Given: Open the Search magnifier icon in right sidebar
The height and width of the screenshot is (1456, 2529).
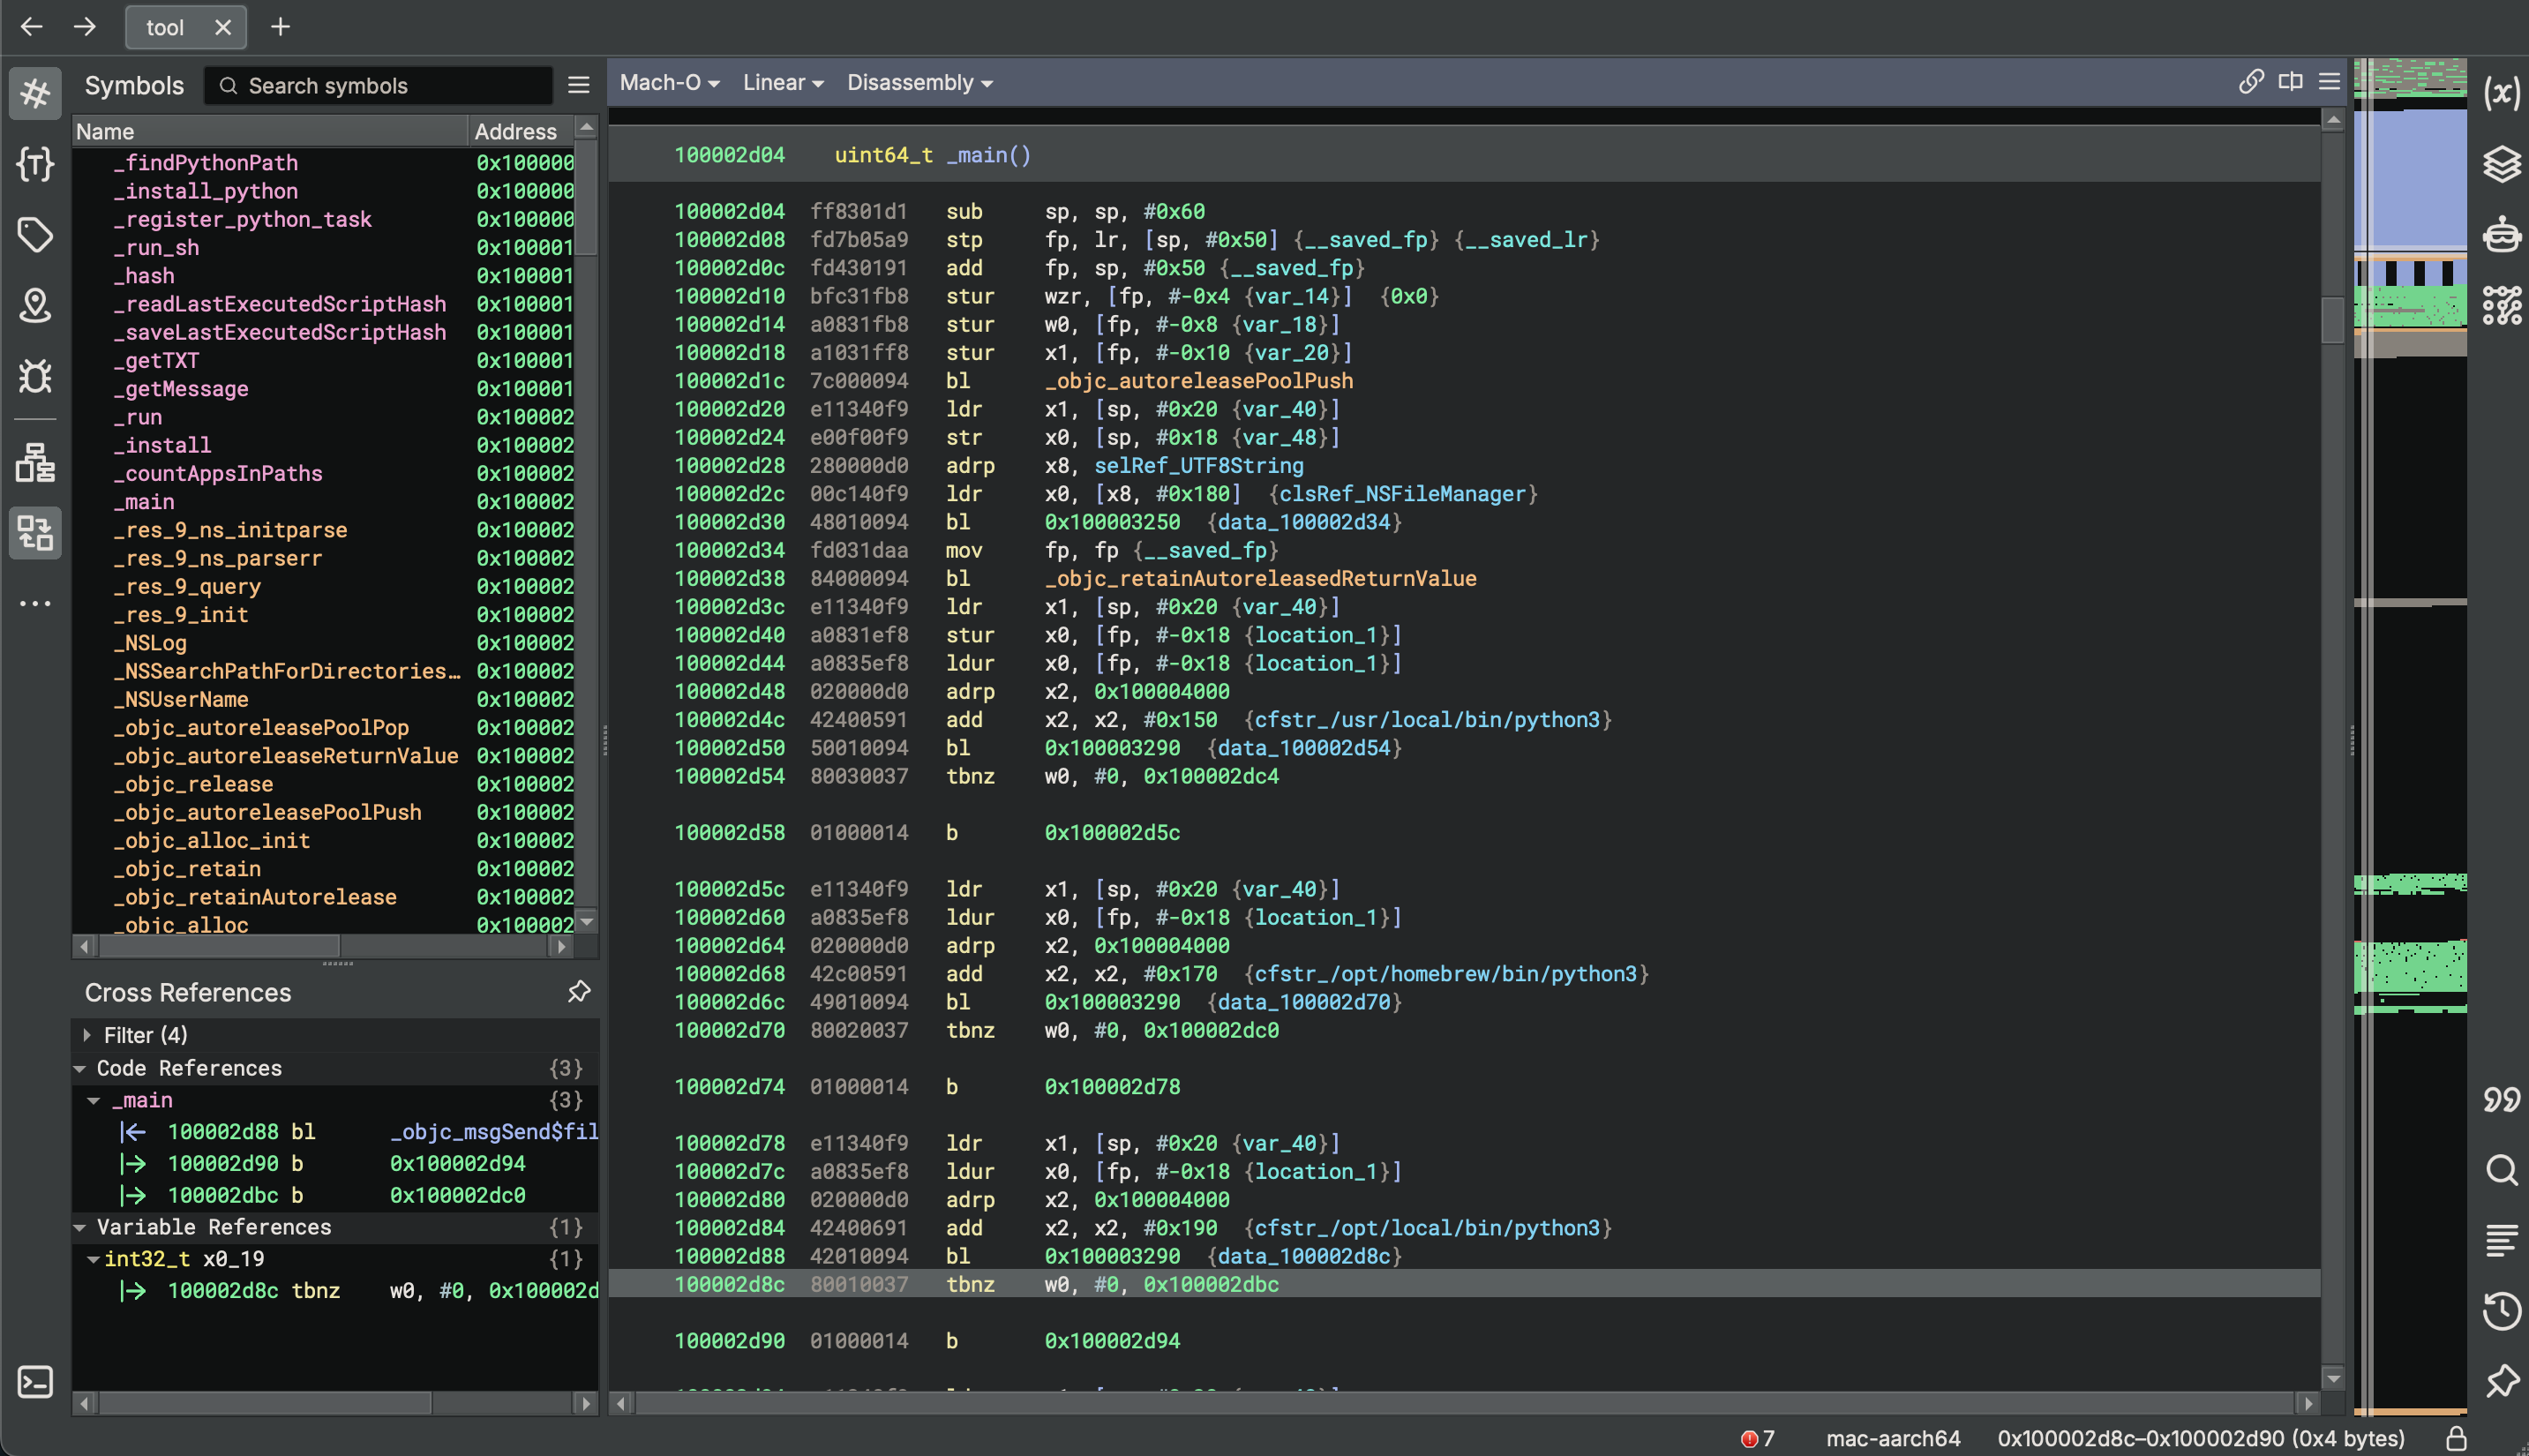Looking at the screenshot, I should [2501, 1169].
